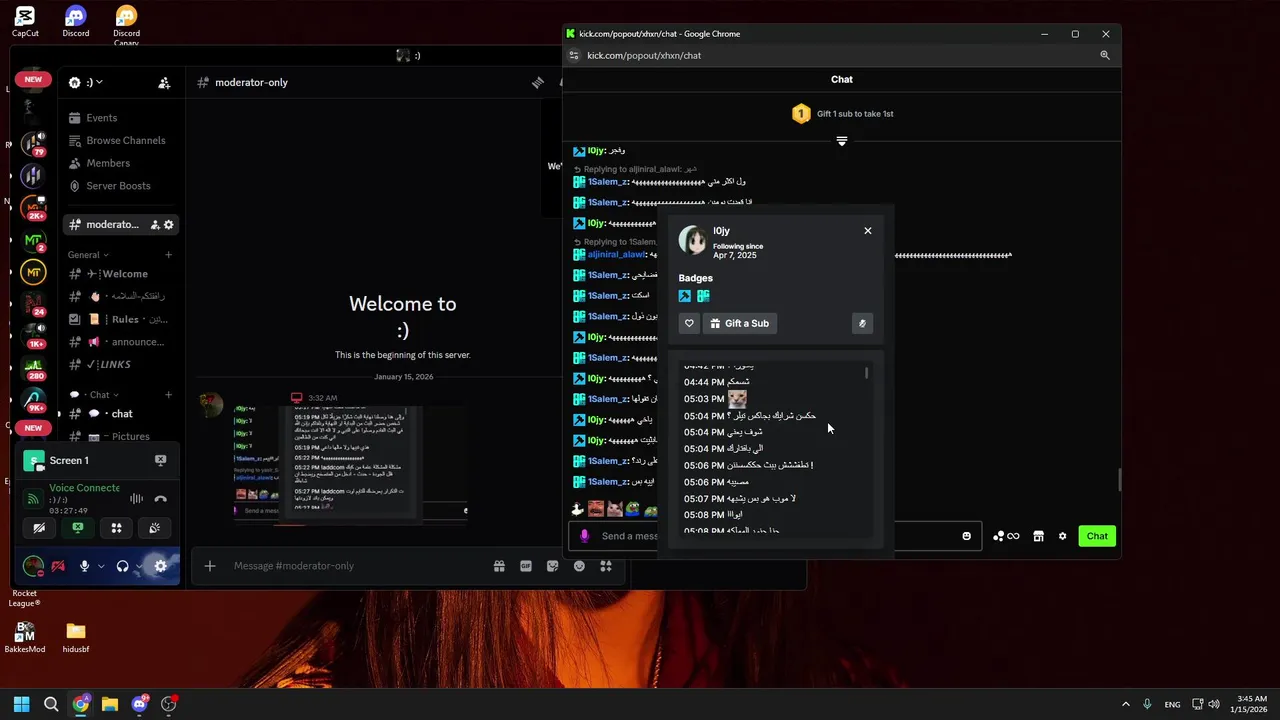This screenshot has height=720, width=1280.
Task: Add a channel to Chat category
Action: coord(168,395)
